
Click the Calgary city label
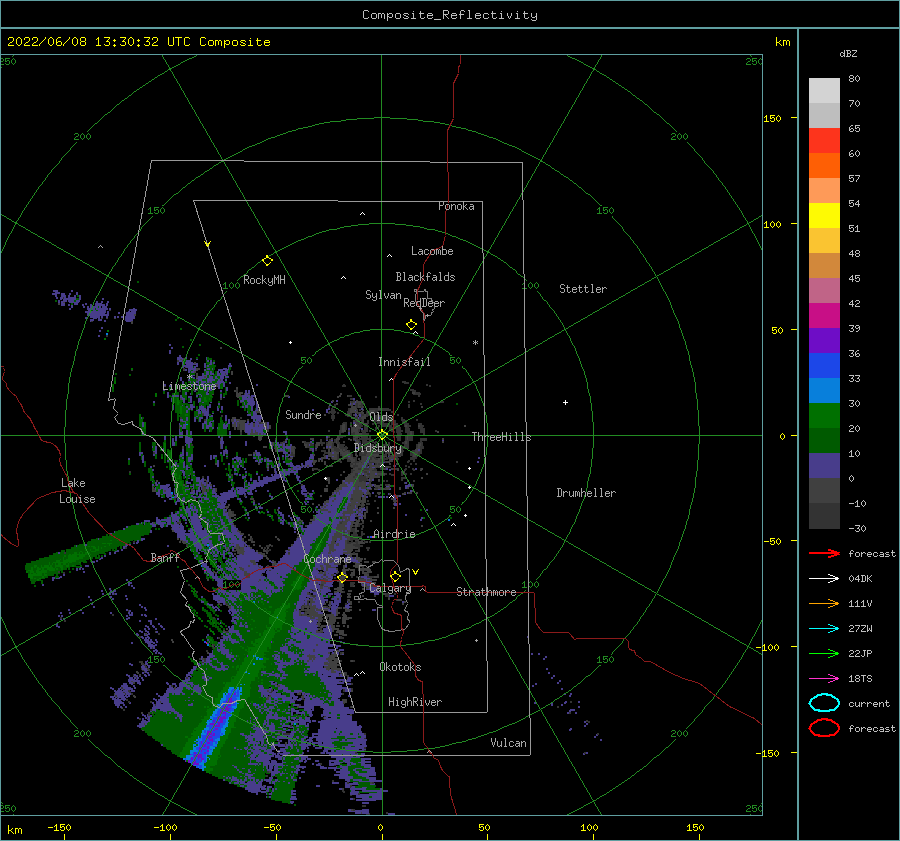coord(390,588)
